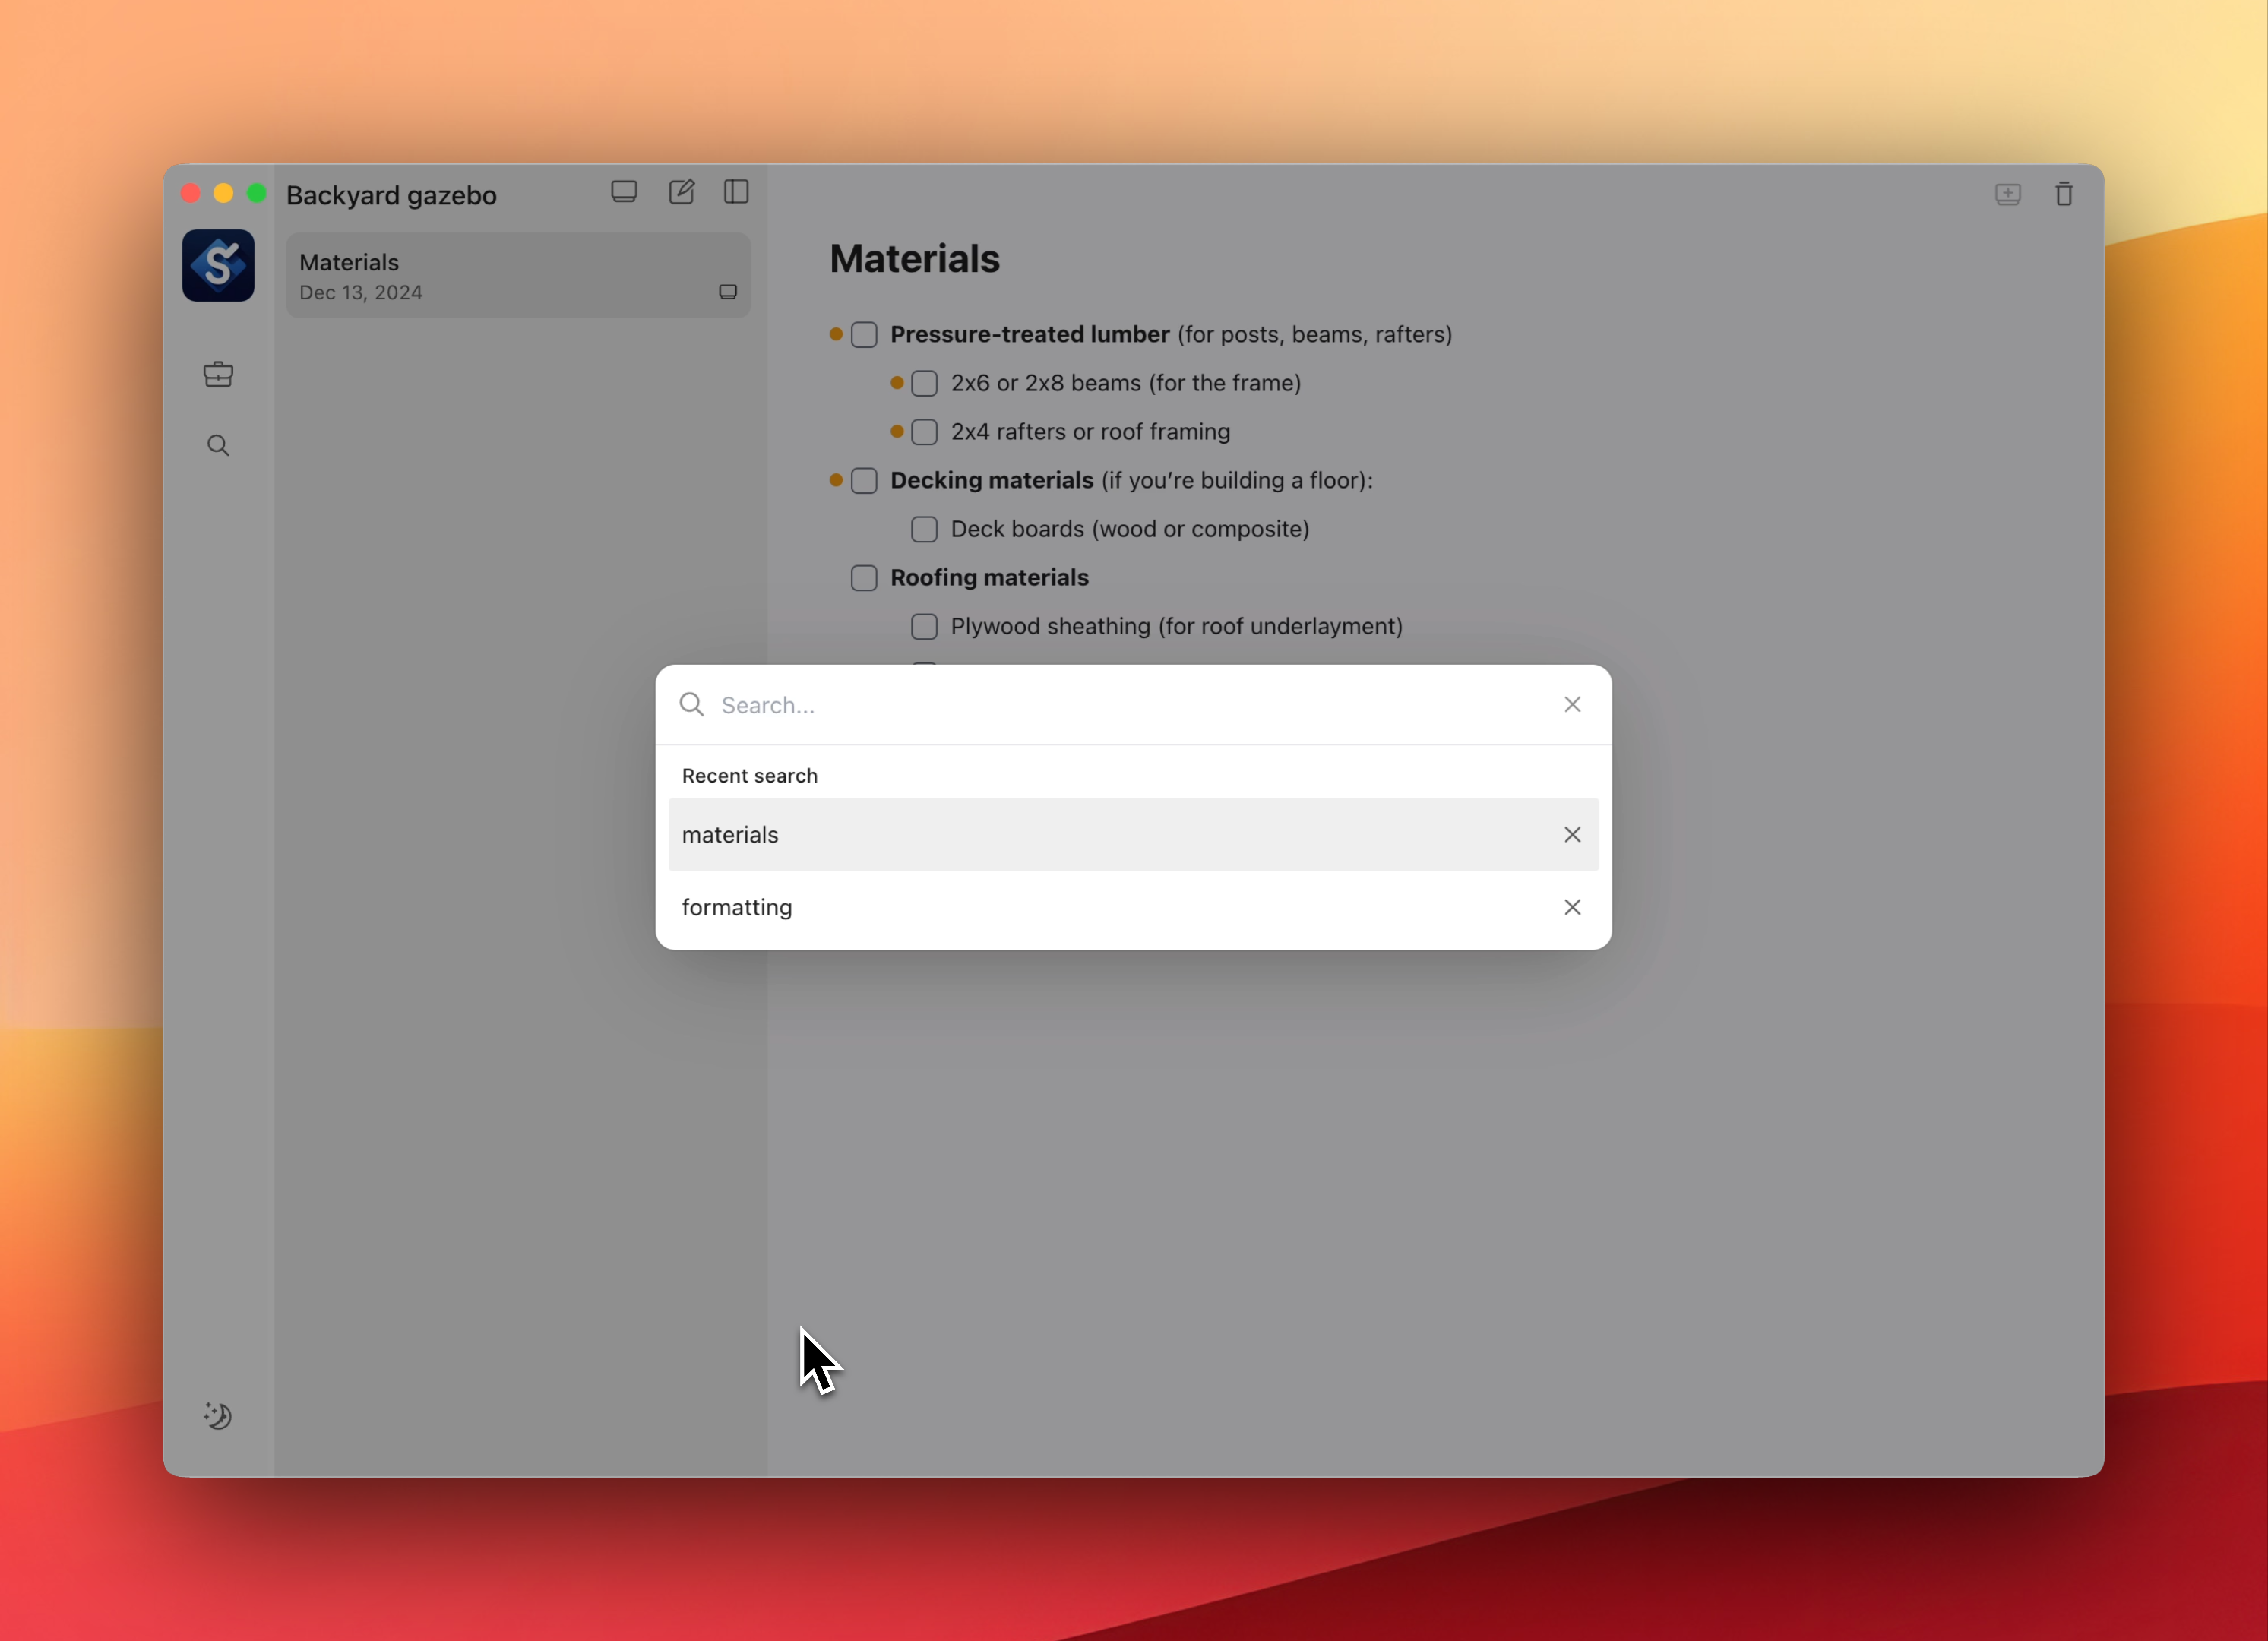The height and width of the screenshot is (1641, 2268).
Task: Click the add panel icon top right
Action: (x=2008, y=194)
